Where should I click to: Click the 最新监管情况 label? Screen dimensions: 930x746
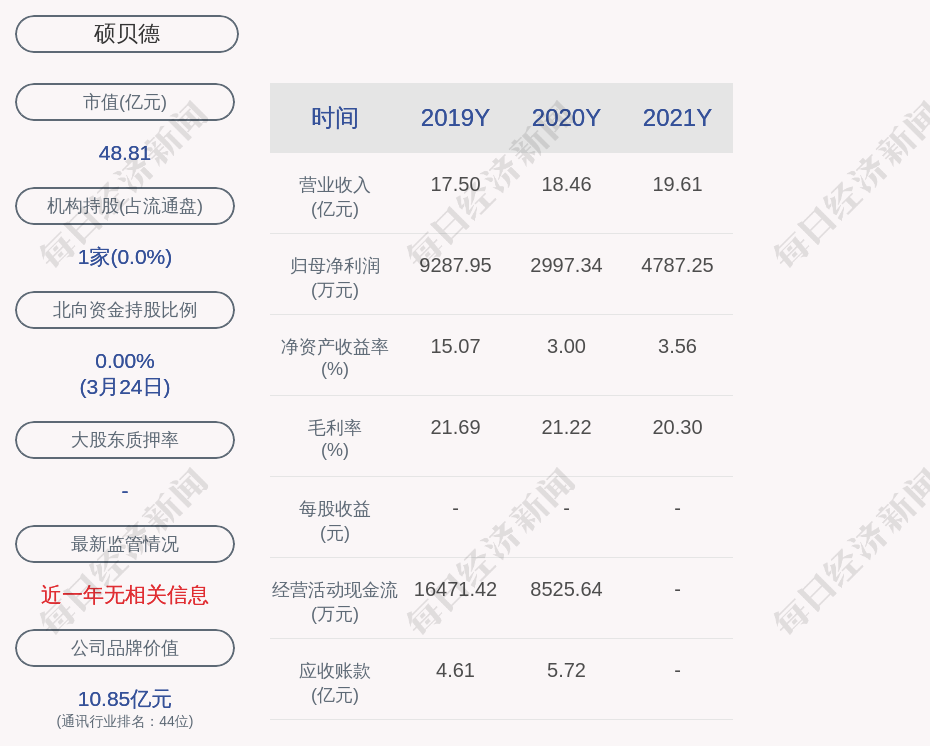[125, 544]
